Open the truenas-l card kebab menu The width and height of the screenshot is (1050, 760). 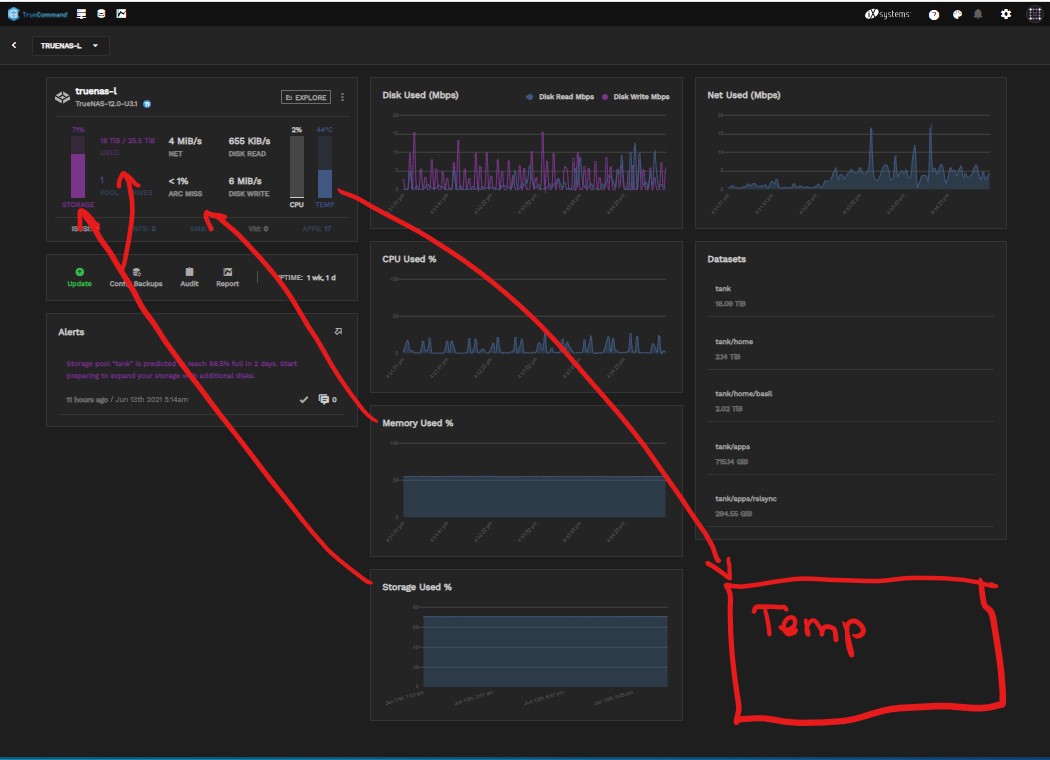[x=342, y=97]
